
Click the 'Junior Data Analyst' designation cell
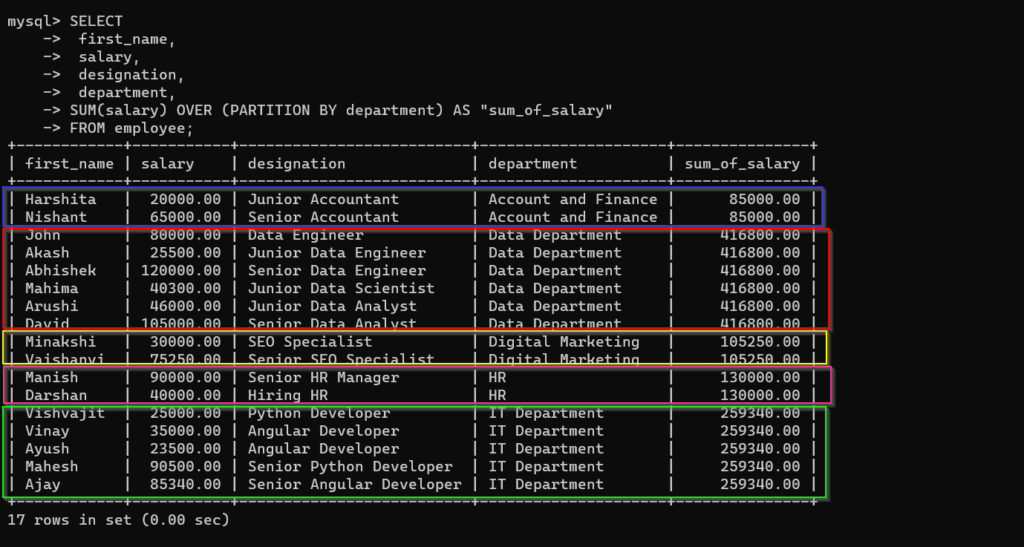coord(332,306)
